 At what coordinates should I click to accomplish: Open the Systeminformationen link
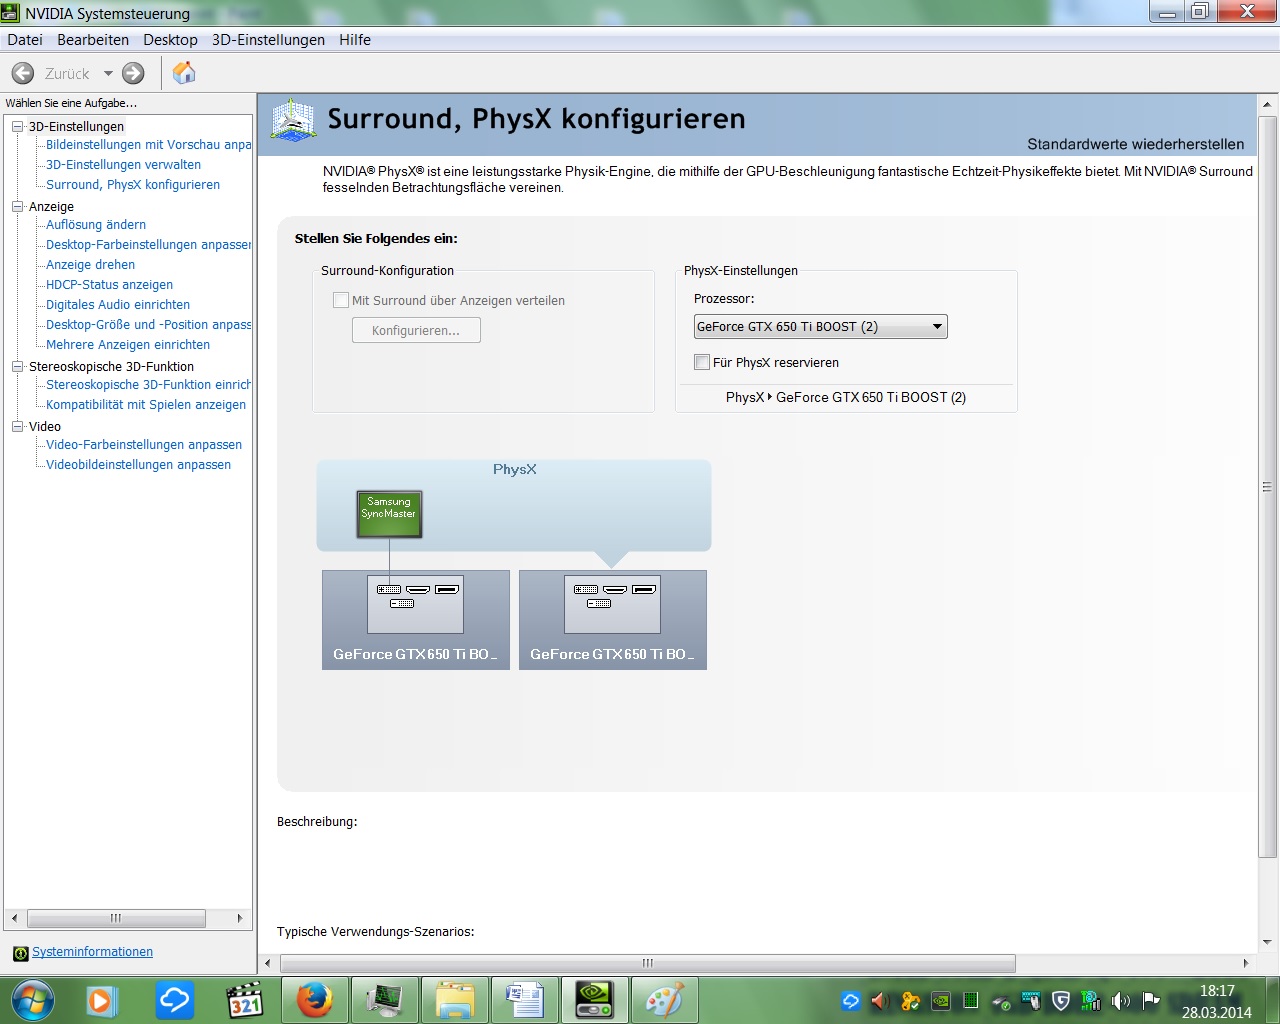point(92,952)
